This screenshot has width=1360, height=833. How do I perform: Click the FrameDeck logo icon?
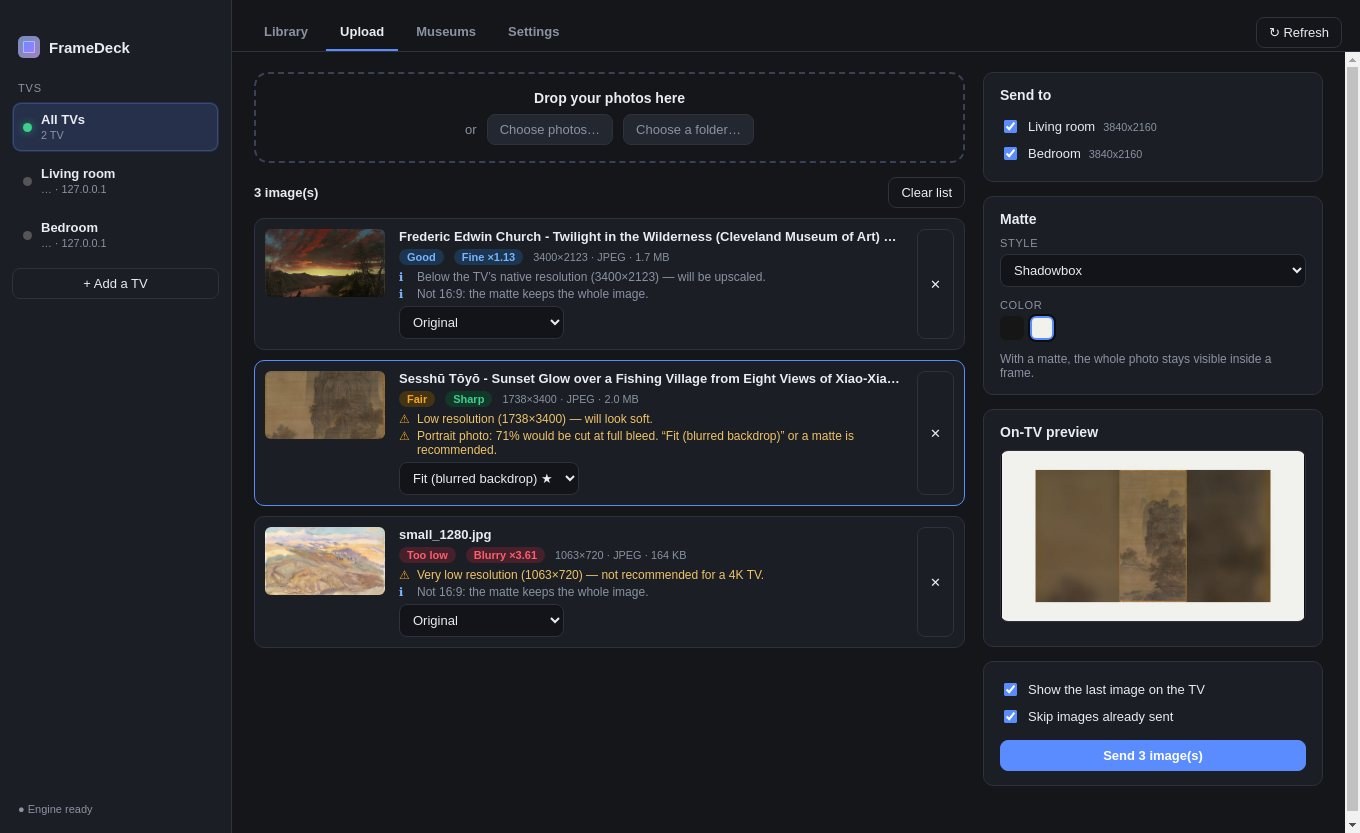click(29, 47)
